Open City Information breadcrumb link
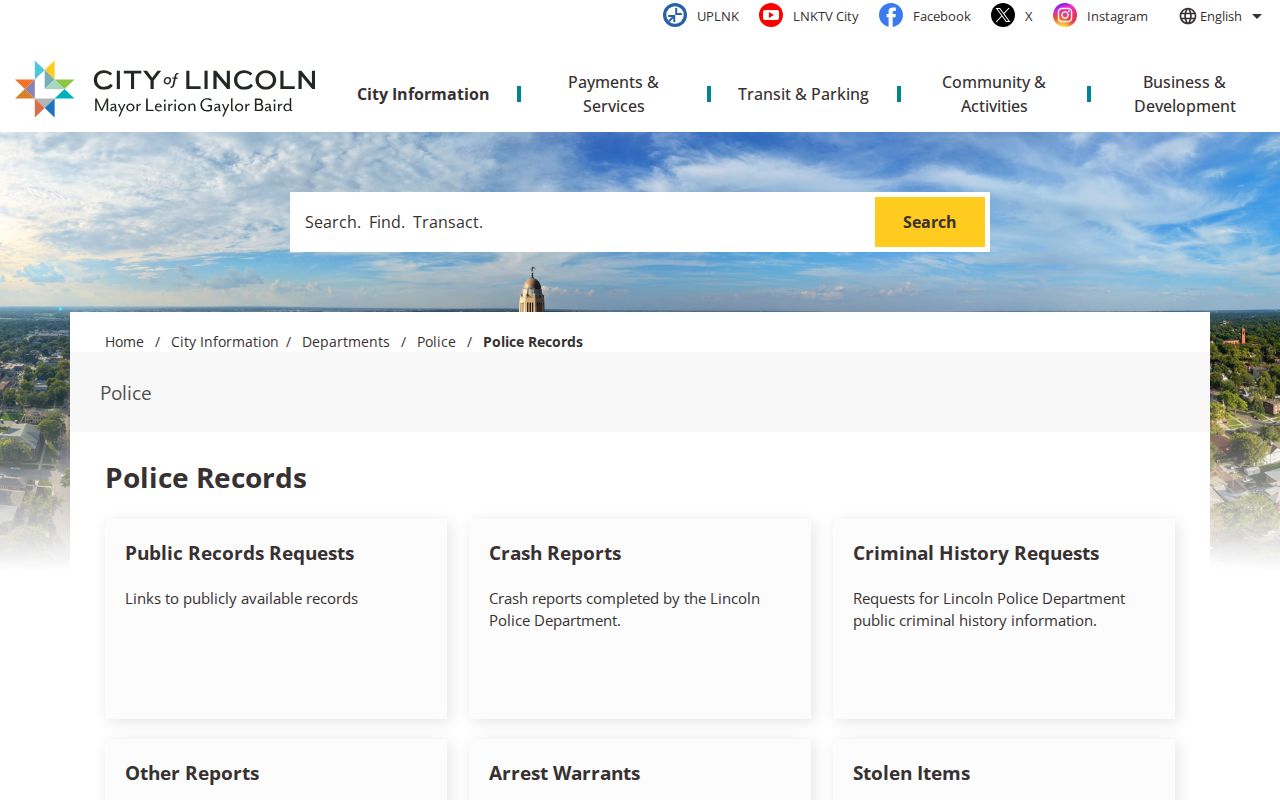Image resolution: width=1280 pixels, height=800 pixels. click(225, 342)
